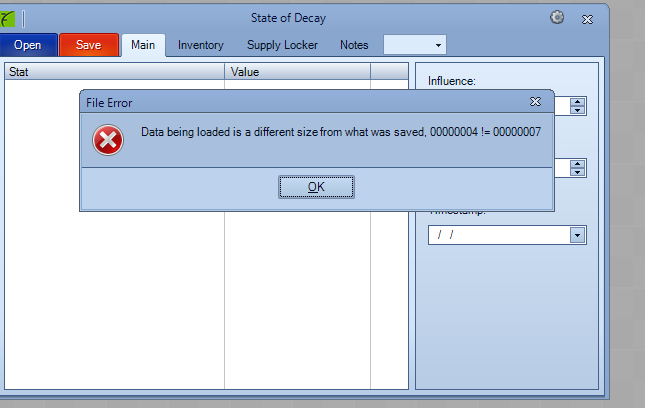Image resolution: width=645 pixels, height=408 pixels.
Task: Click the Stat column header
Action: click(x=114, y=72)
